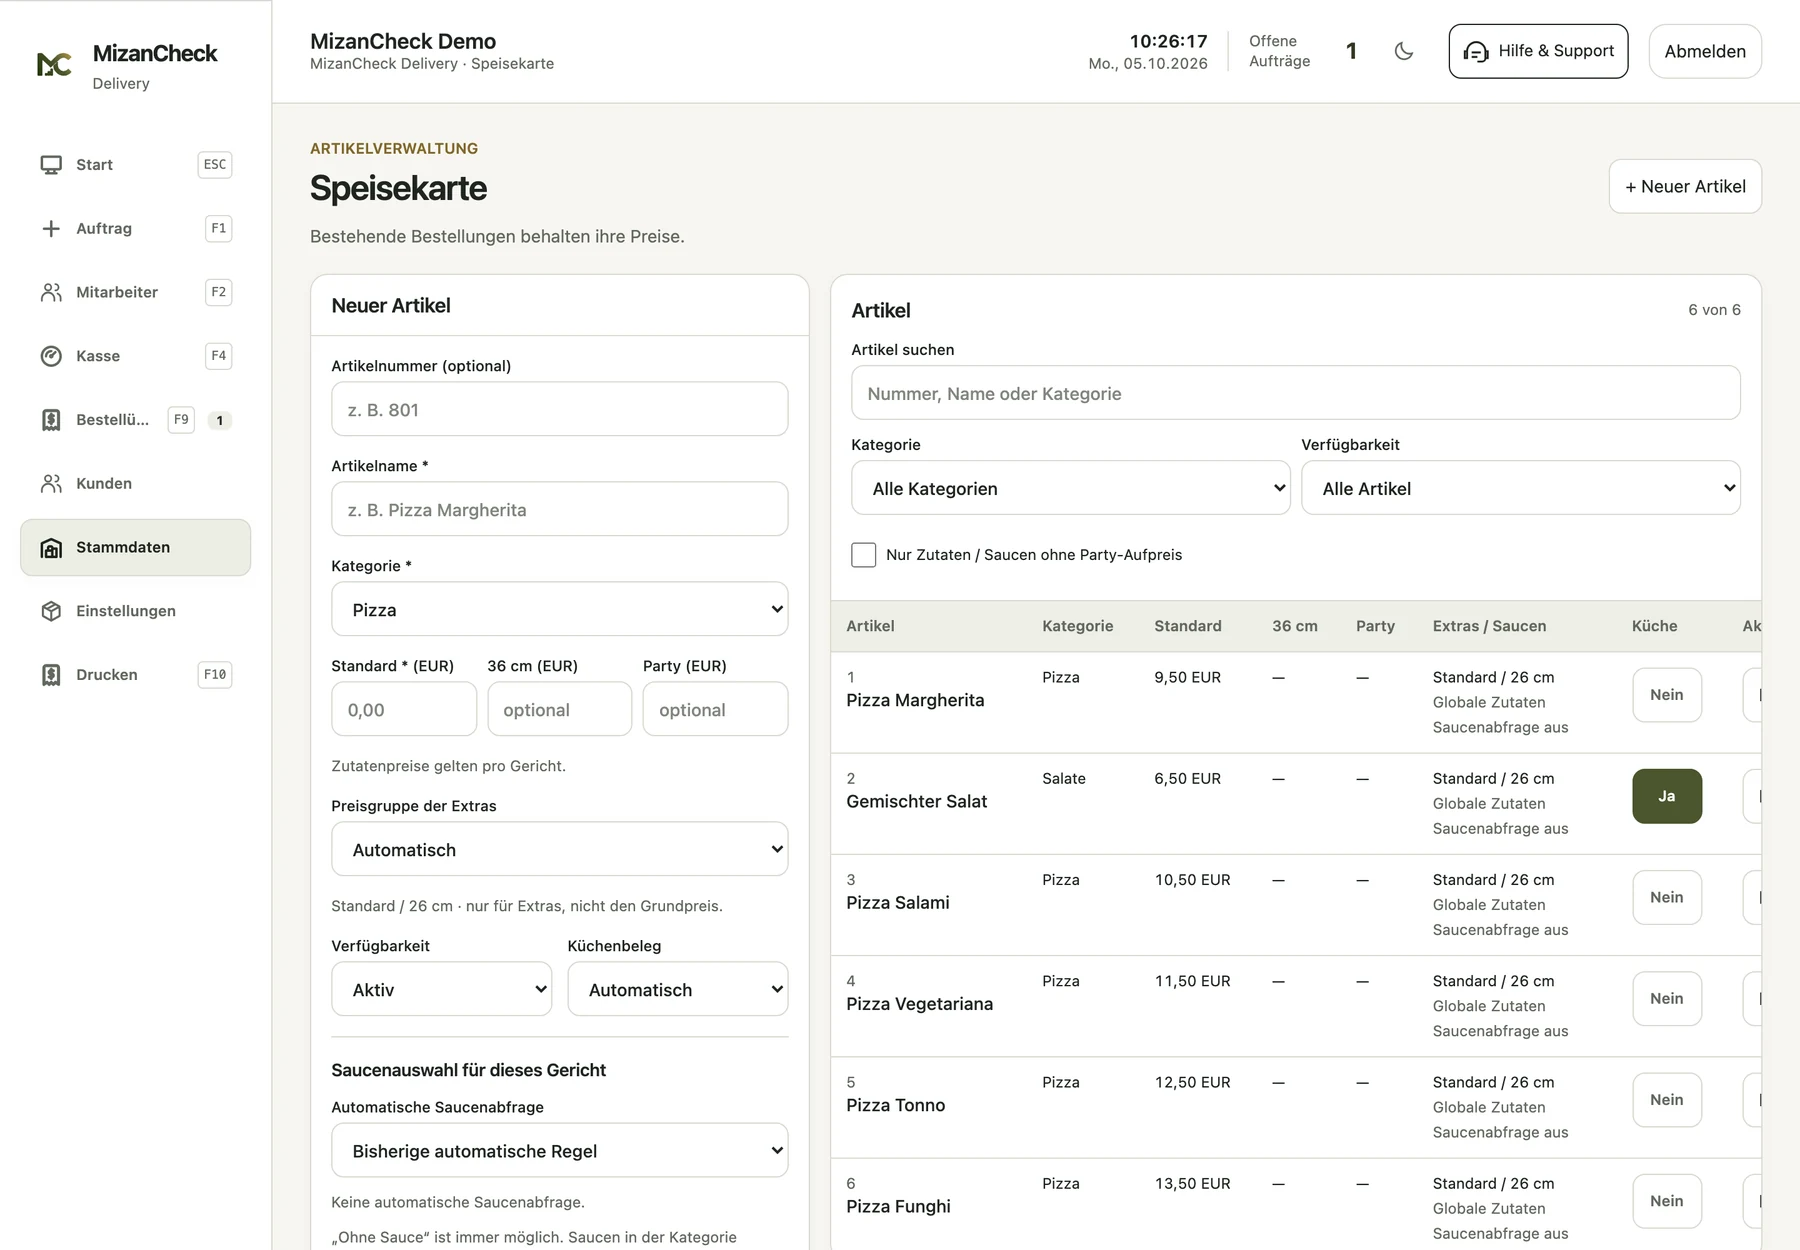Image resolution: width=1800 pixels, height=1250 pixels.
Task: Click the + Neuer Artikel button
Action: click(x=1685, y=187)
